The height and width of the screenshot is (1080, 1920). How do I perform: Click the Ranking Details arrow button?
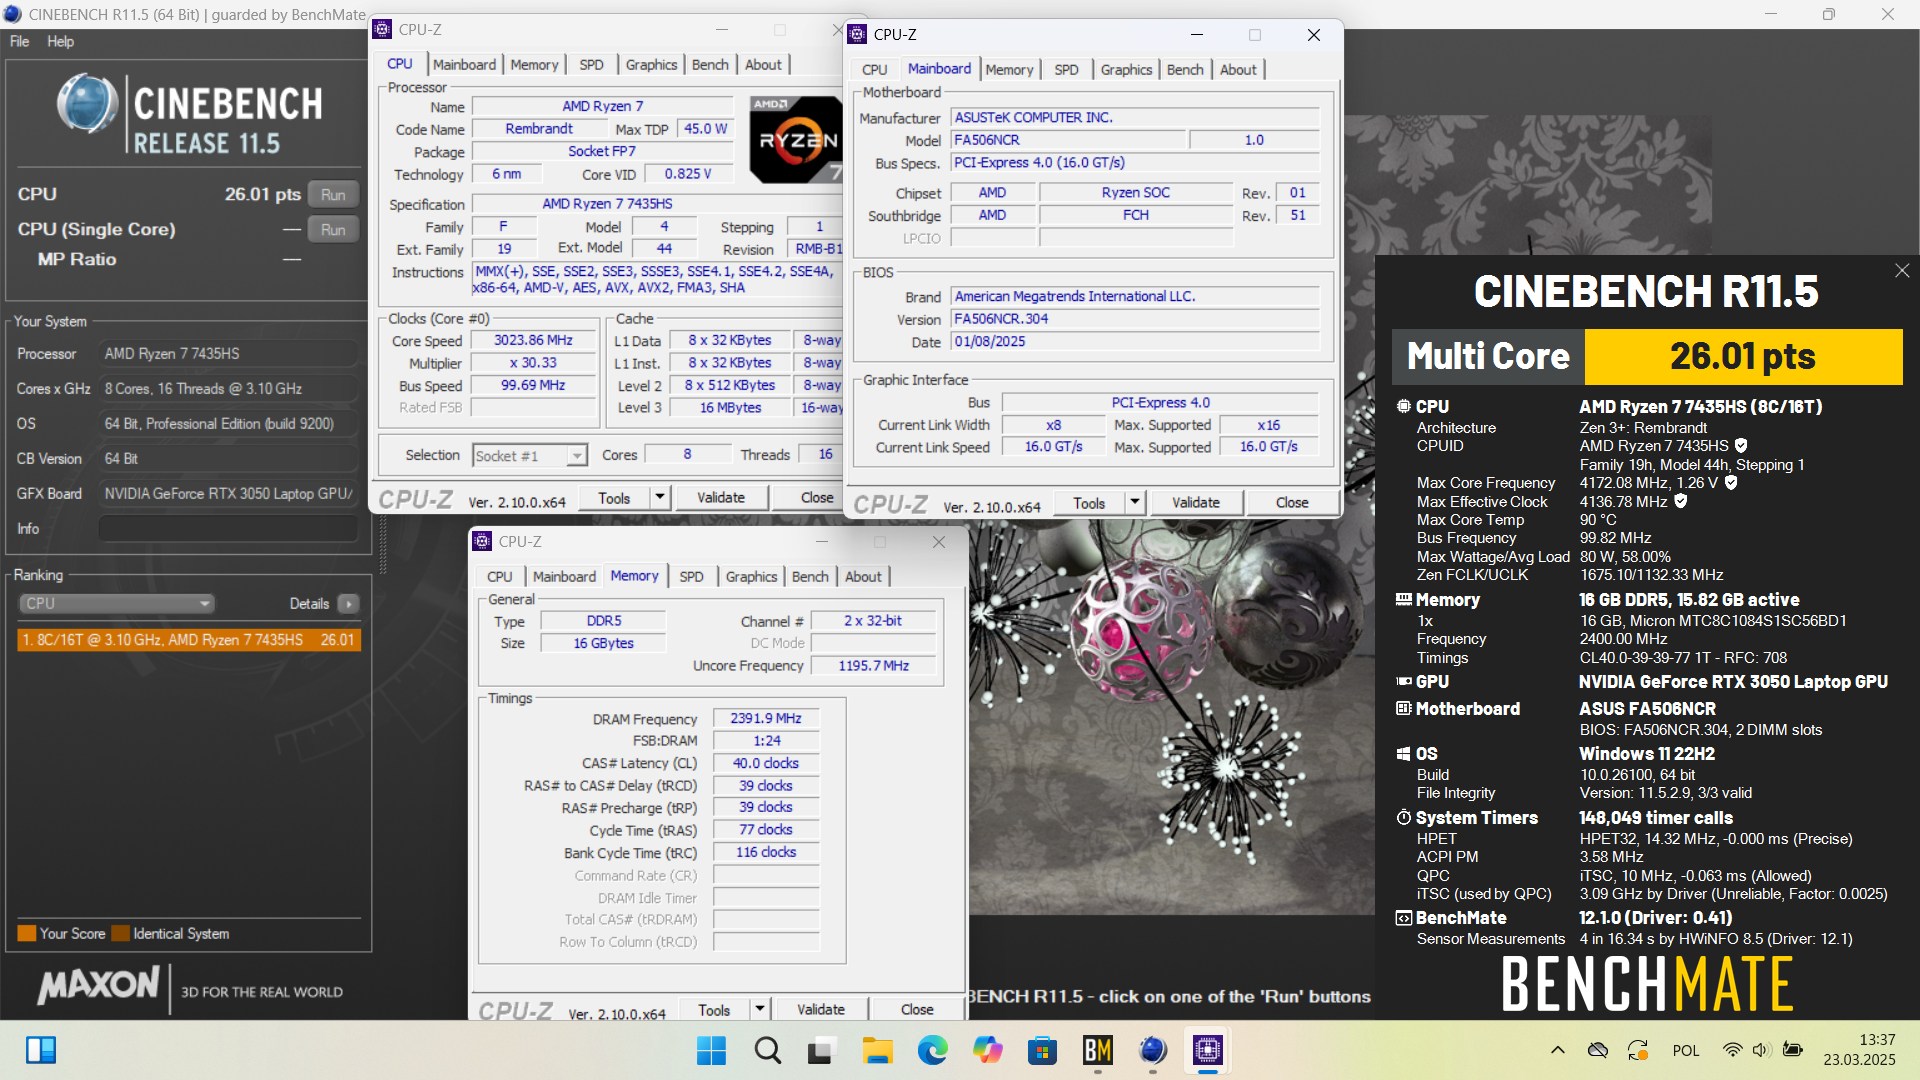point(348,603)
